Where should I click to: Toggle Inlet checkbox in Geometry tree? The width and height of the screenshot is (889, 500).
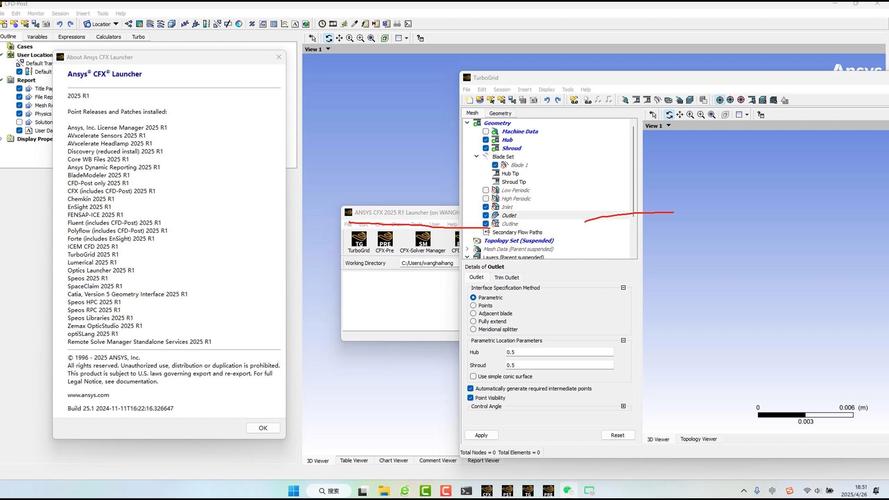coord(486,207)
